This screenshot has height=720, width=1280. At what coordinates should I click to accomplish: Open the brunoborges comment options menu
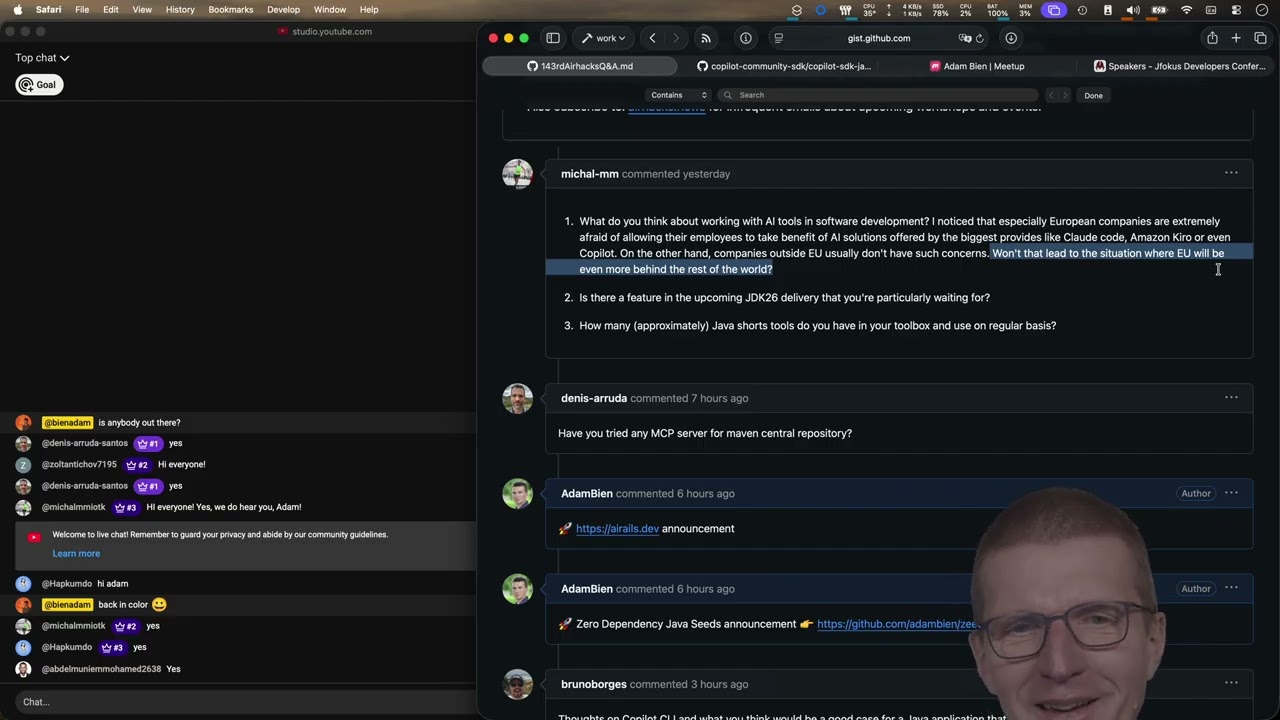point(1231,683)
